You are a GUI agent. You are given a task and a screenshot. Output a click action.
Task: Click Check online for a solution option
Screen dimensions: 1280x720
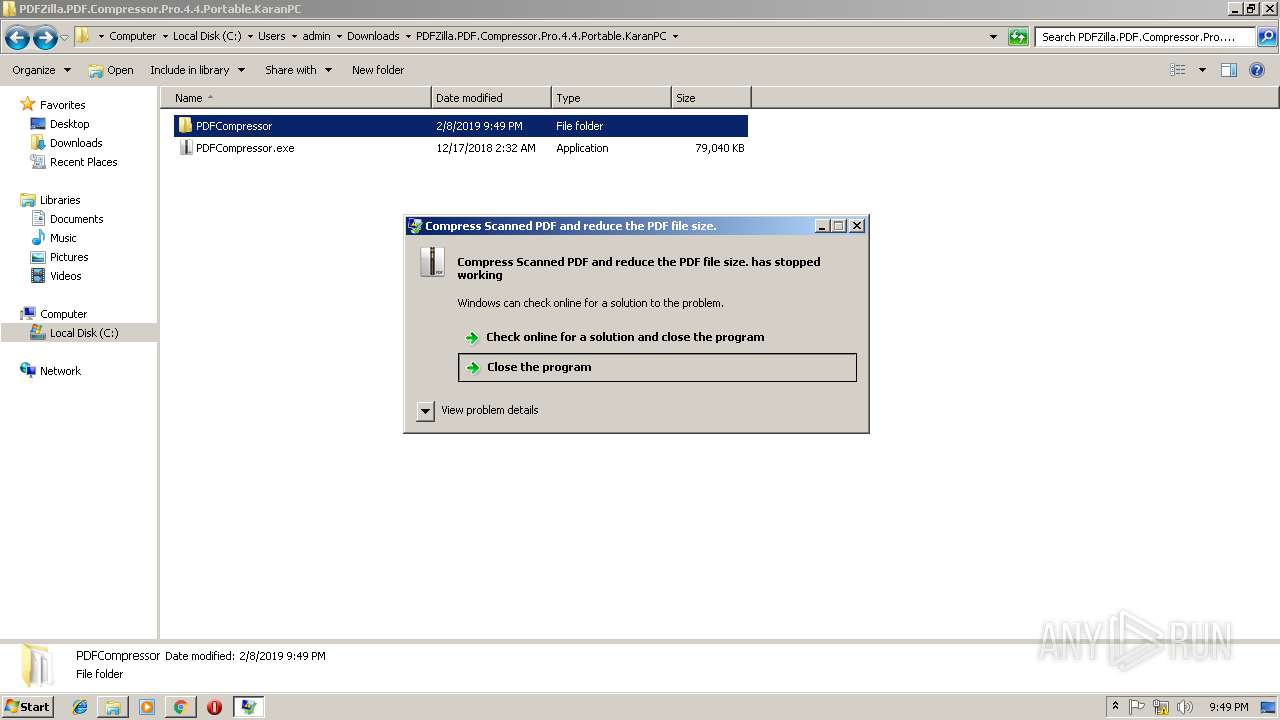[657, 337]
